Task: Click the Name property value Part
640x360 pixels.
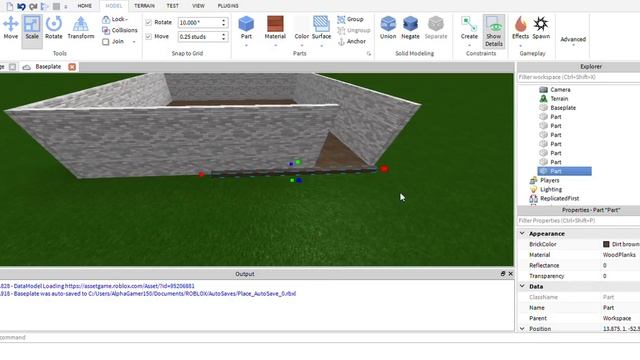Action: click(608, 308)
